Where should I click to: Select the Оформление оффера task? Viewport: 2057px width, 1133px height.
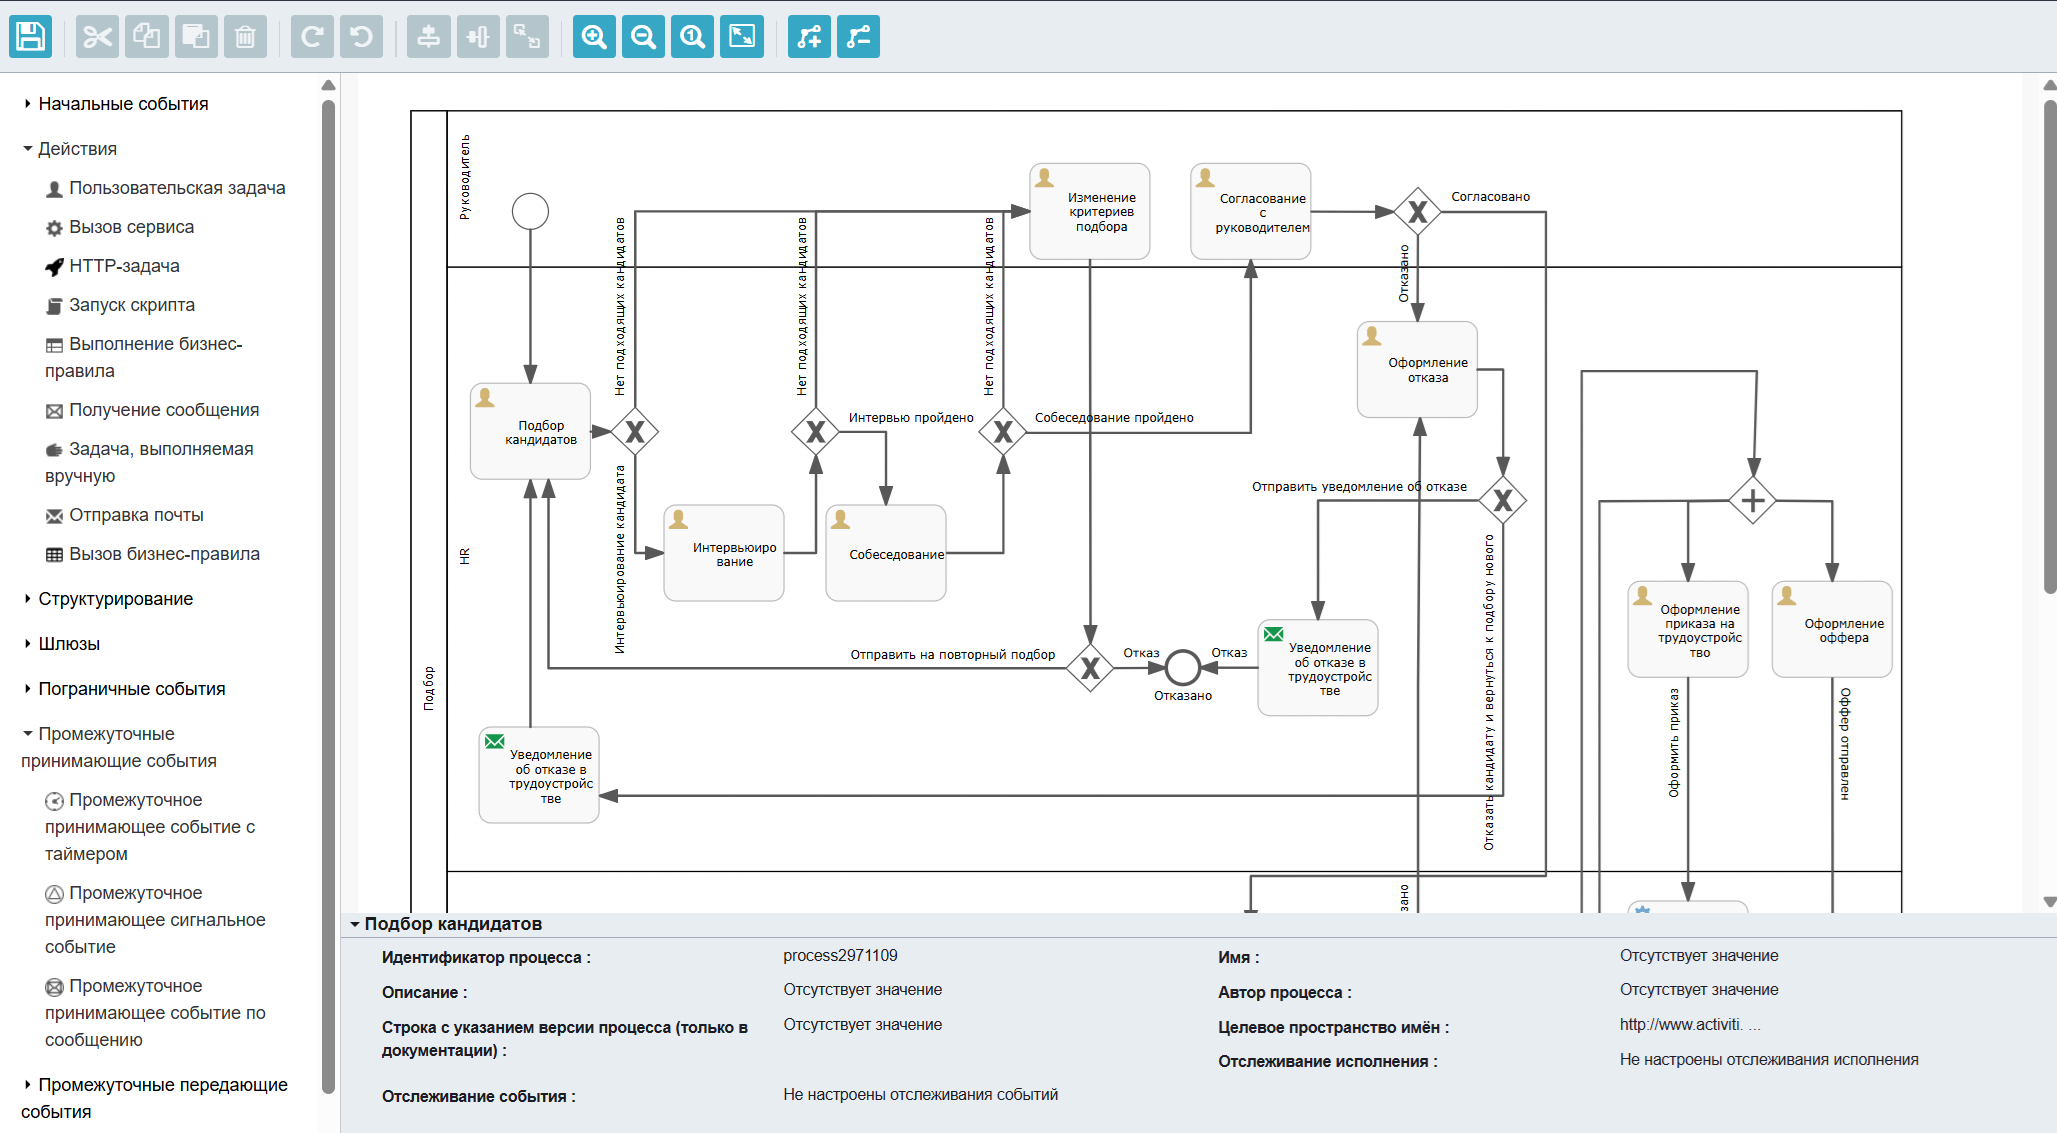pyautogui.click(x=1832, y=629)
